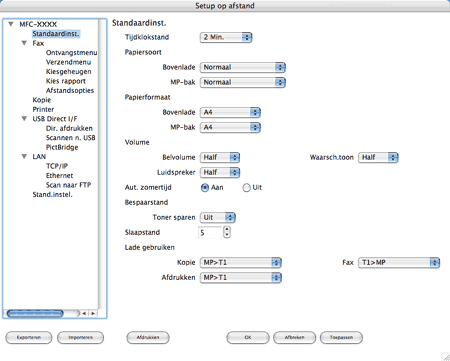
Task: Collapse the MFC-XXXX tree root triangle
Action: coord(11,24)
